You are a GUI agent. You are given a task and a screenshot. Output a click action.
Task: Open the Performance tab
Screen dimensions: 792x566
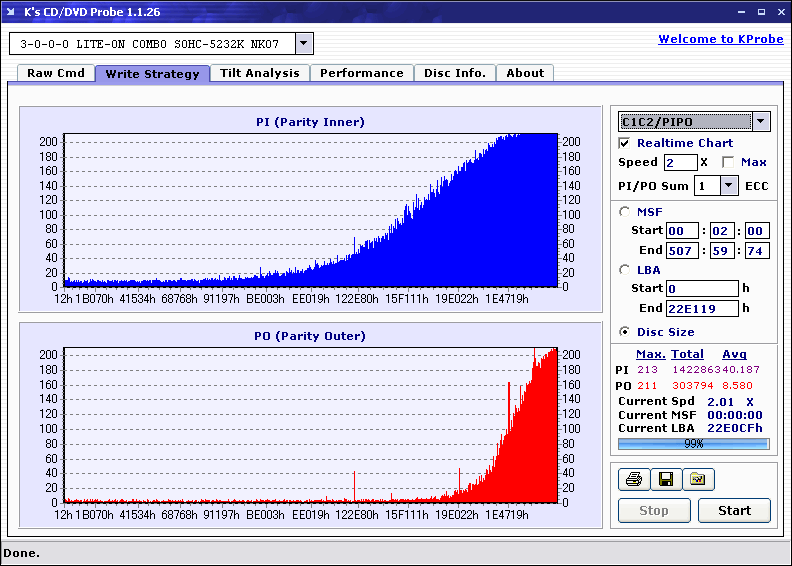tap(362, 73)
